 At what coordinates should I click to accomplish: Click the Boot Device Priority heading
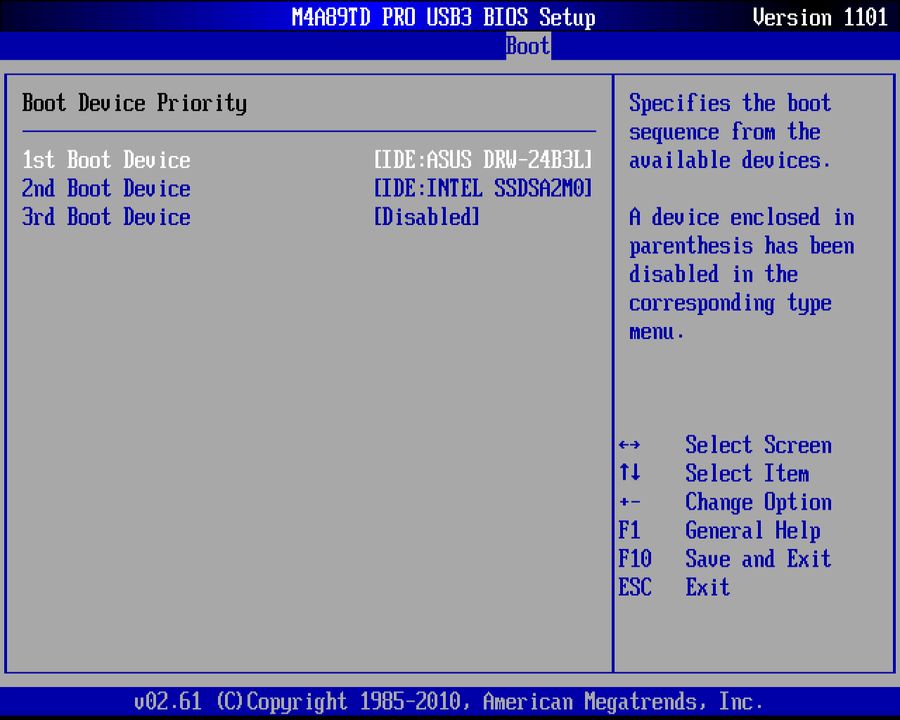[134, 103]
